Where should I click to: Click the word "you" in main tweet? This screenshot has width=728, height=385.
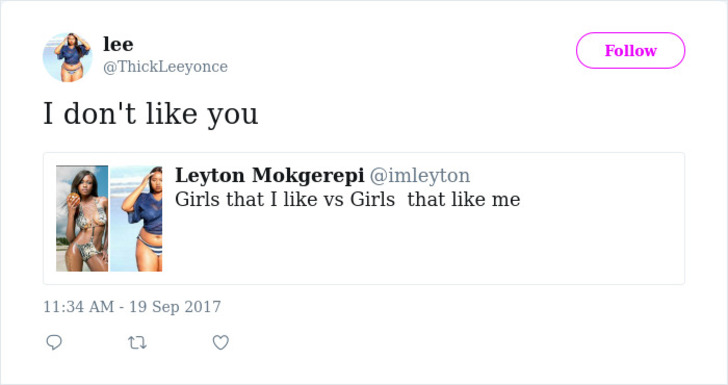pyautogui.click(x=233, y=116)
